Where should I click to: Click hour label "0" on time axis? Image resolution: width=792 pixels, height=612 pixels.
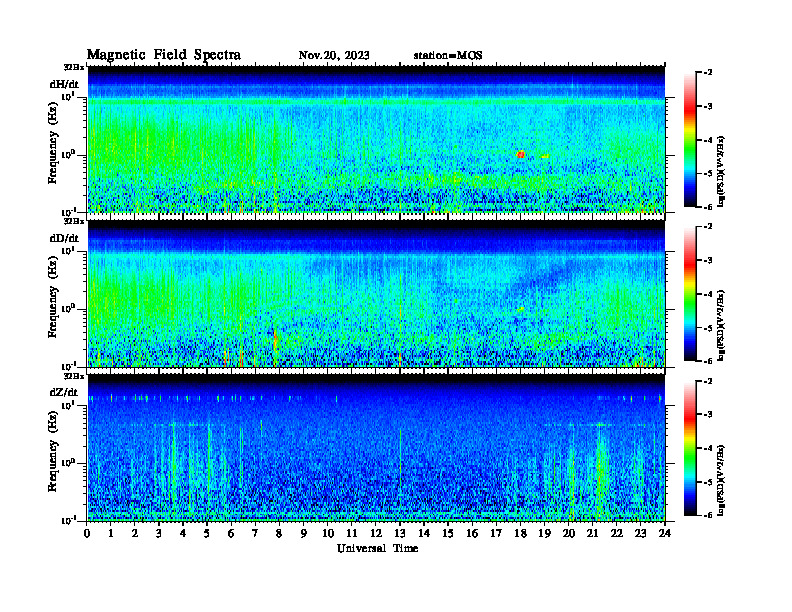pyautogui.click(x=87, y=534)
